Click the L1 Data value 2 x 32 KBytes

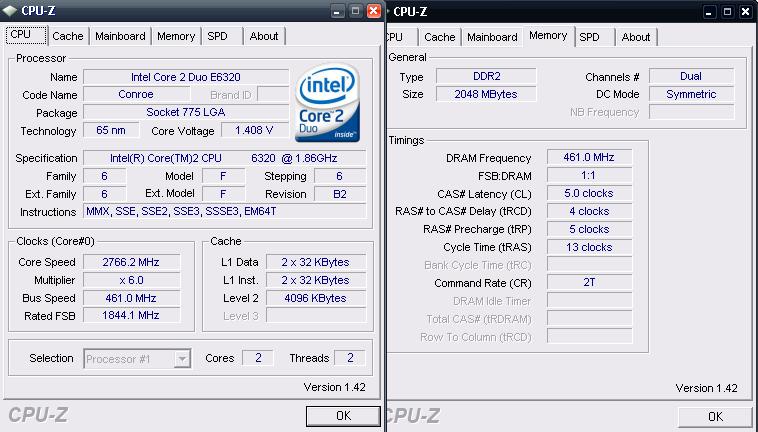coord(316,262)
